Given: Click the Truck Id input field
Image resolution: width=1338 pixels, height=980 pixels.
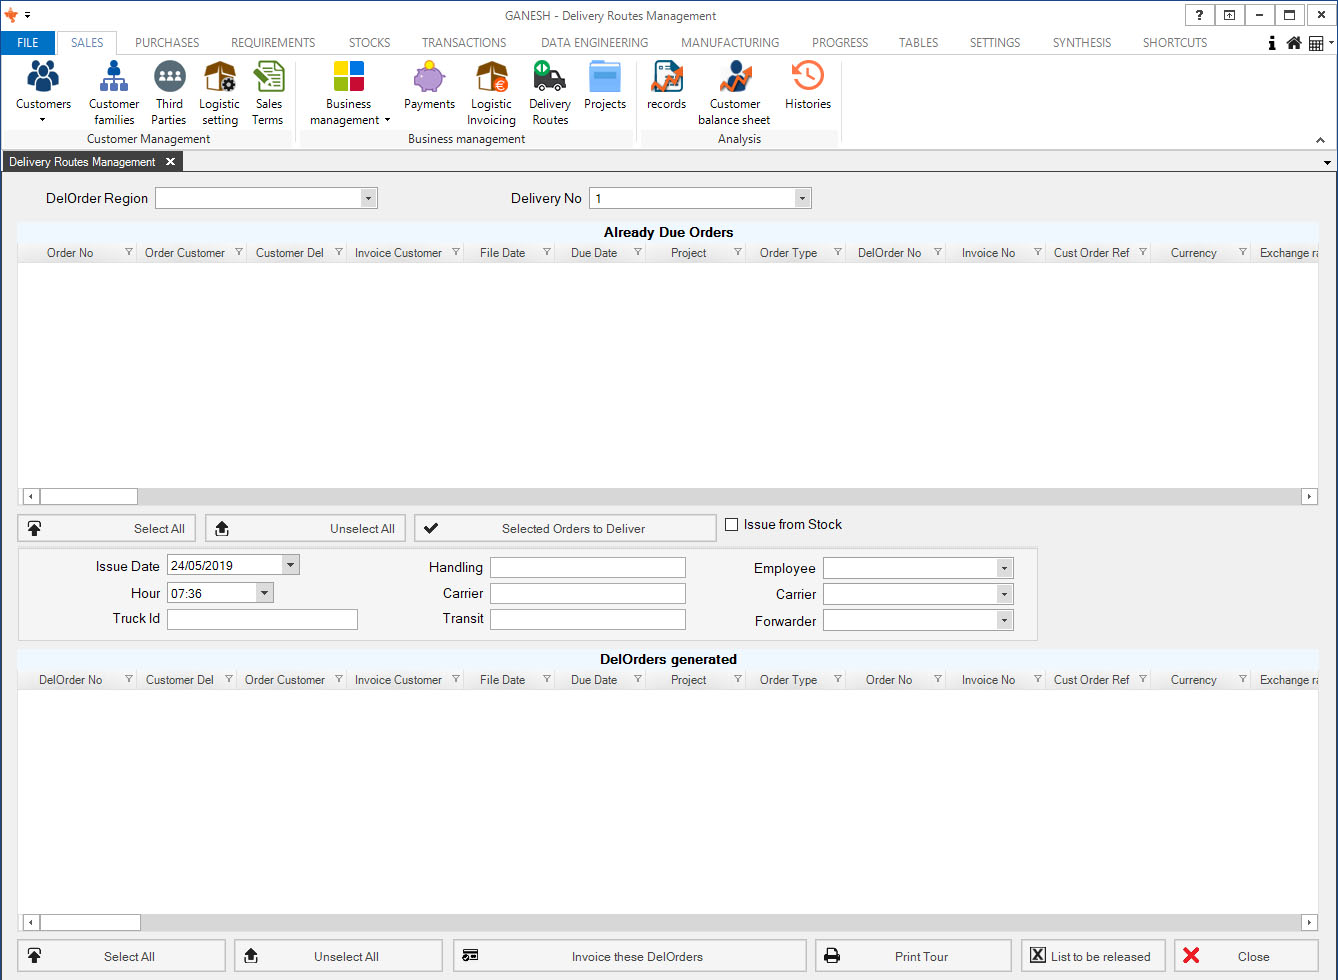Looking at the screenshot, I should pos(262,620).
